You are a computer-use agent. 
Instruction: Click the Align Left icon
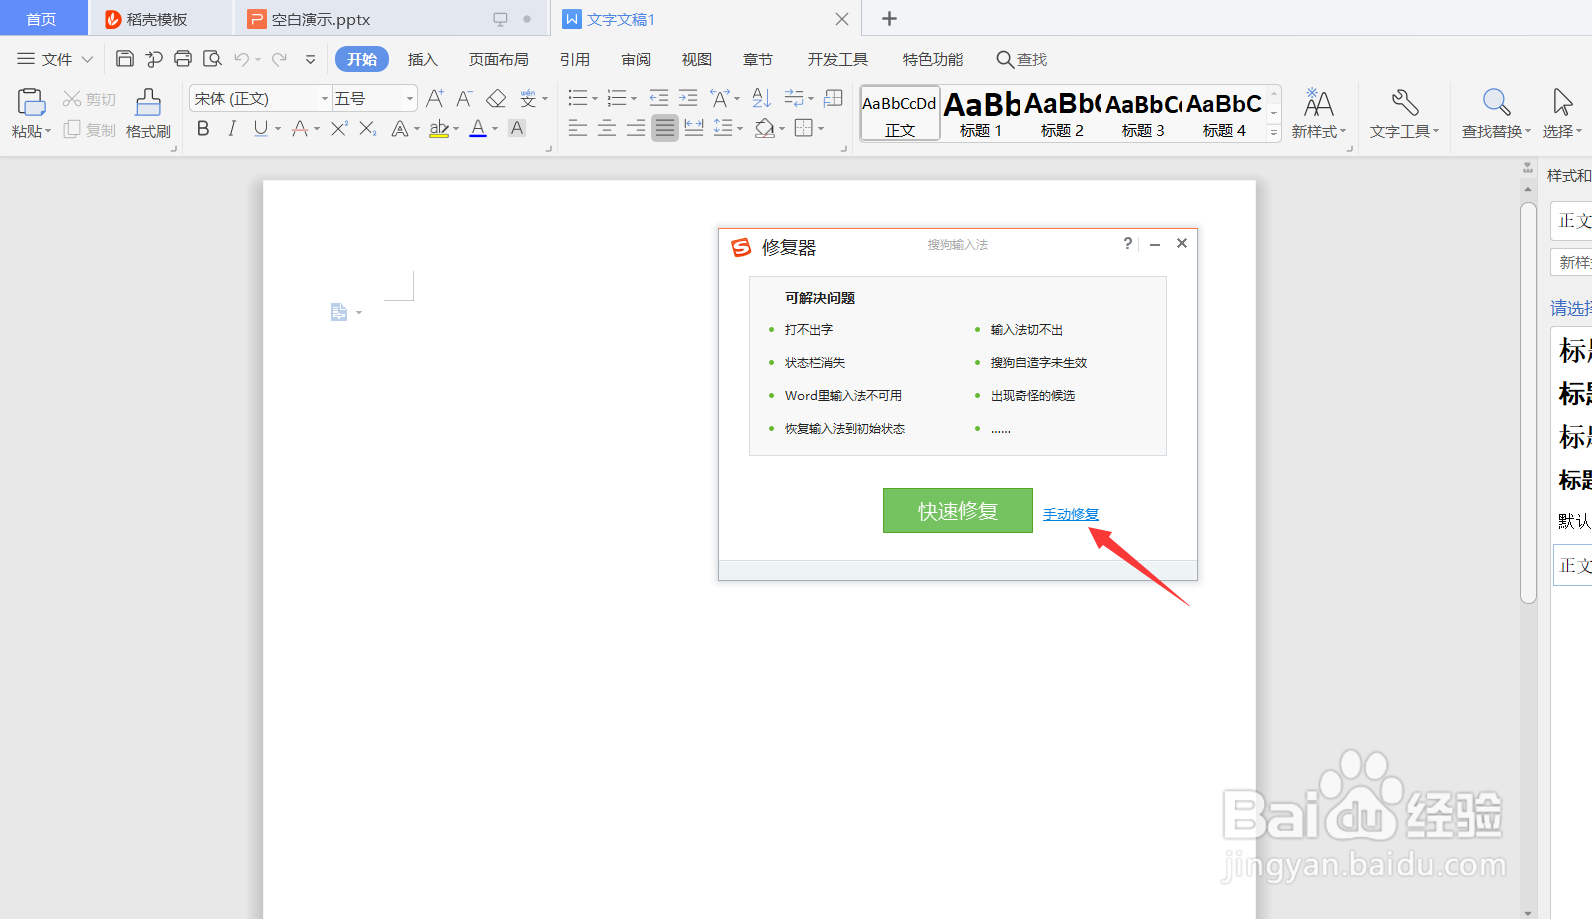pyautogui.click(x=578, y=128)
